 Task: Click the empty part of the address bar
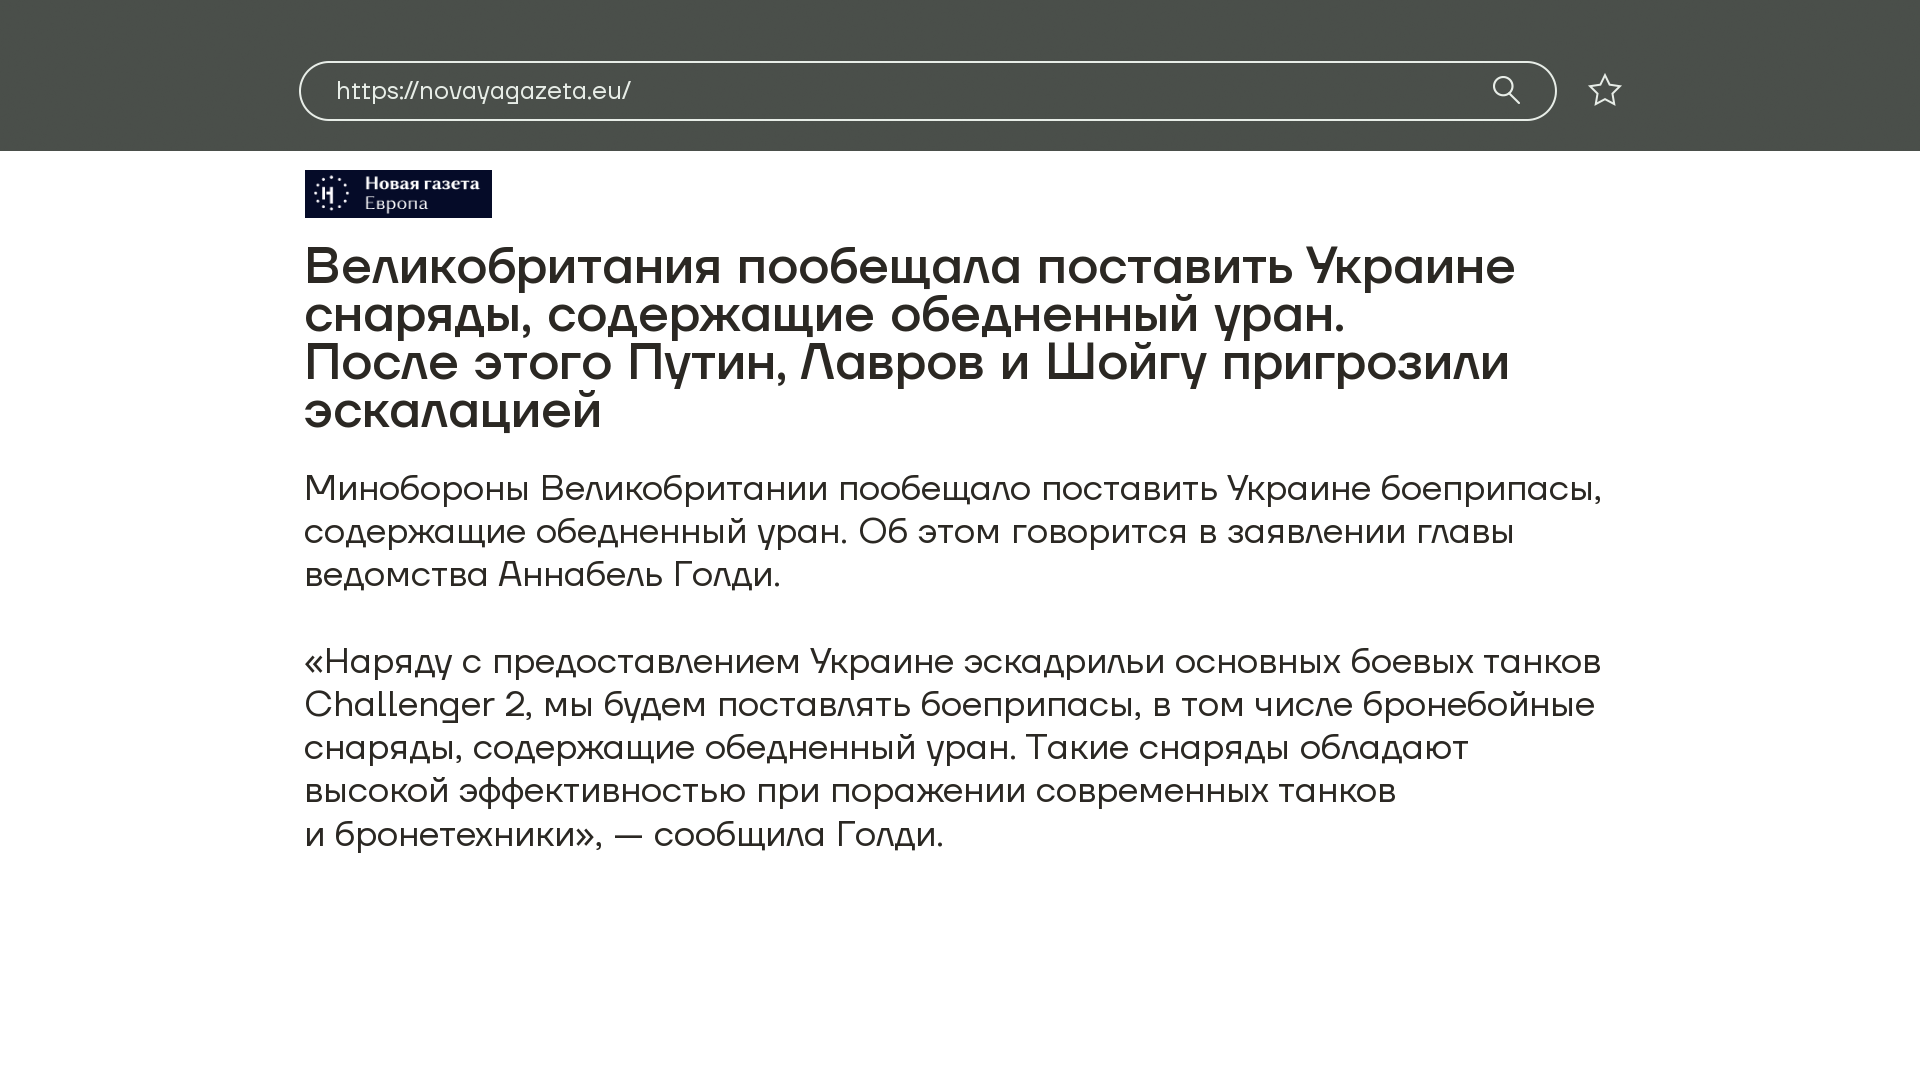pos(1050,91)
